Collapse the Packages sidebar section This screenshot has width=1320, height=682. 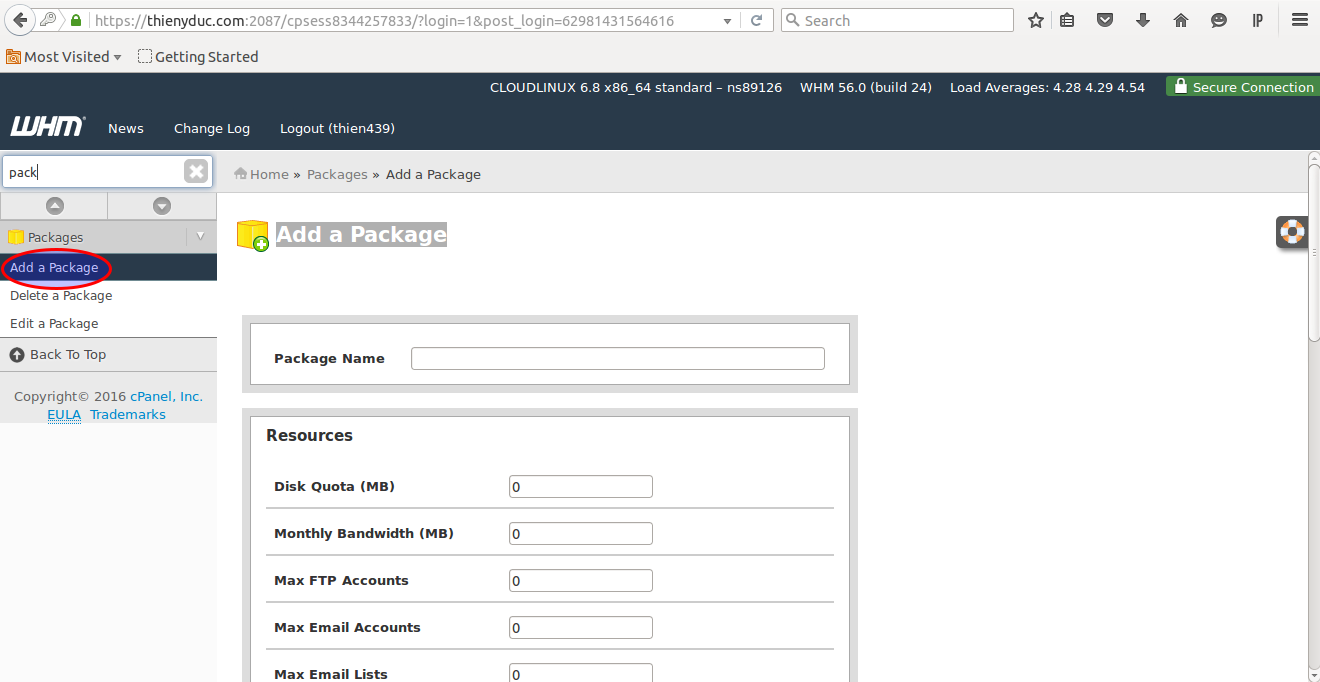pos(200,237)
